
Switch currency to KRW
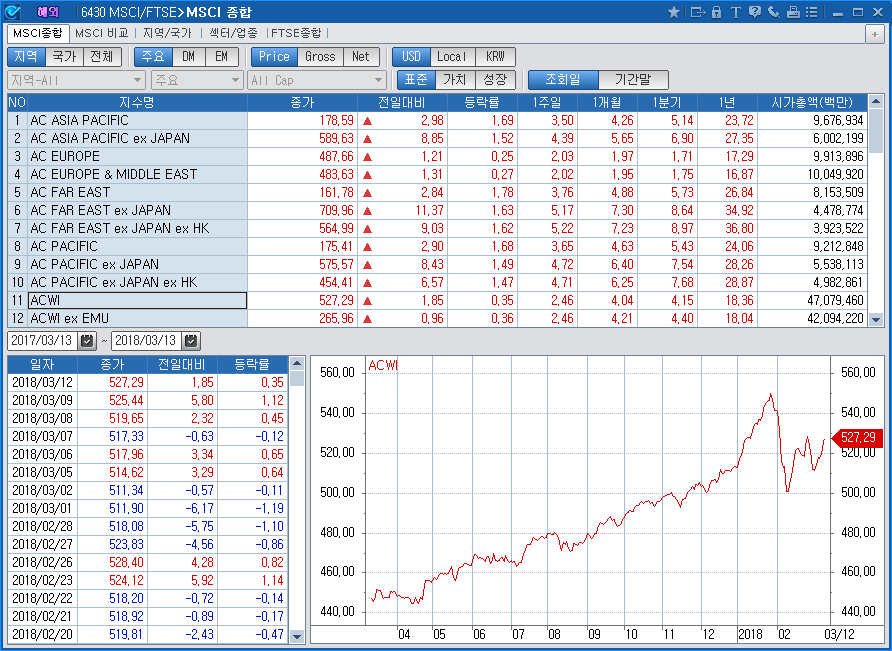(496, 57)
